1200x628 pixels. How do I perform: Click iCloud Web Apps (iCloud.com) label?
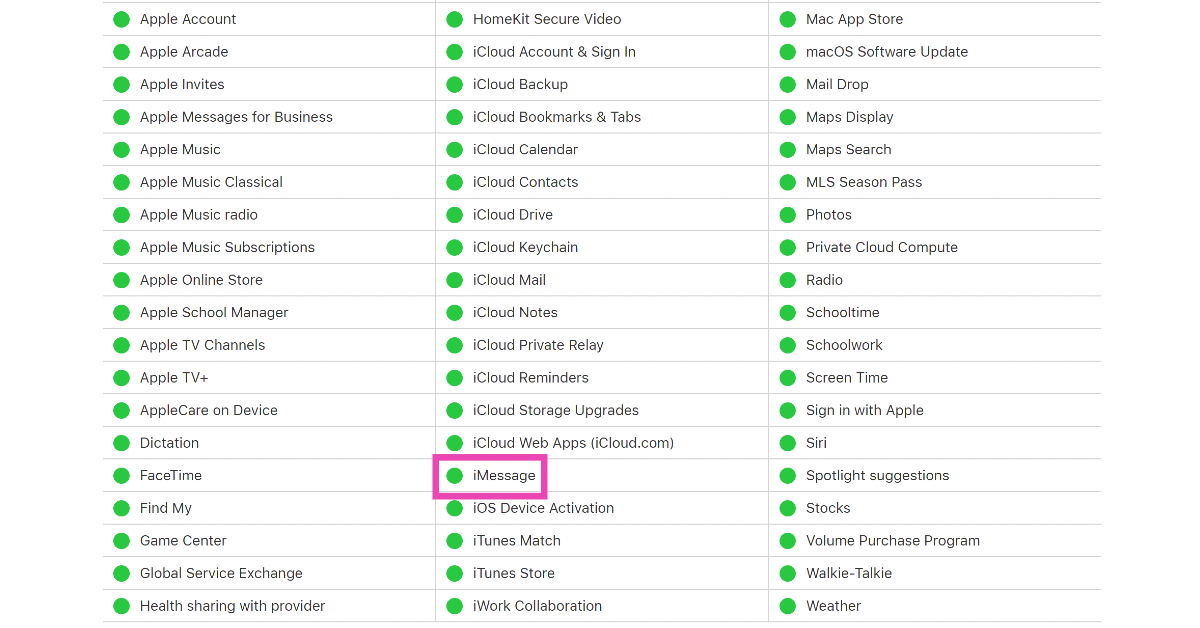573,443
